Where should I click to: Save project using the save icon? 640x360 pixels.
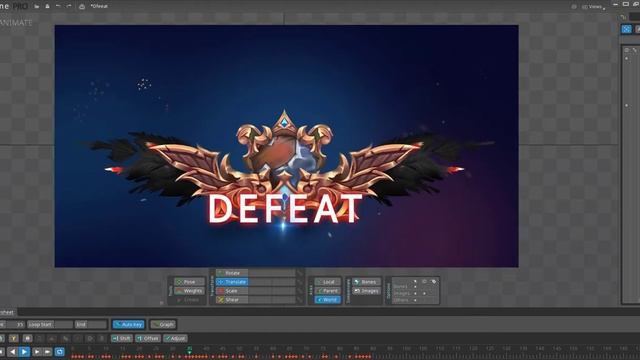[47, 6]
